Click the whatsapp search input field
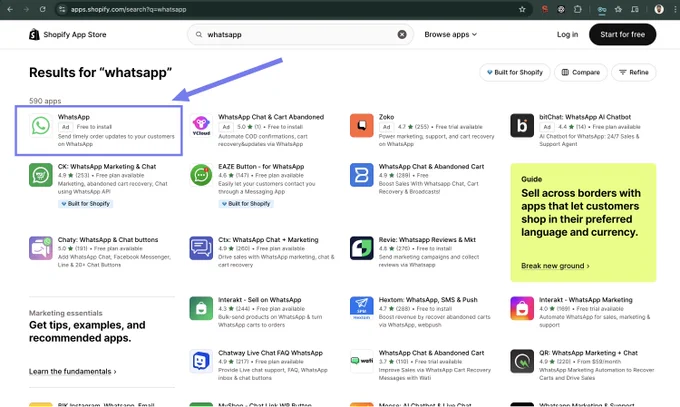This screenshot has height=407, width=680. 298,34
